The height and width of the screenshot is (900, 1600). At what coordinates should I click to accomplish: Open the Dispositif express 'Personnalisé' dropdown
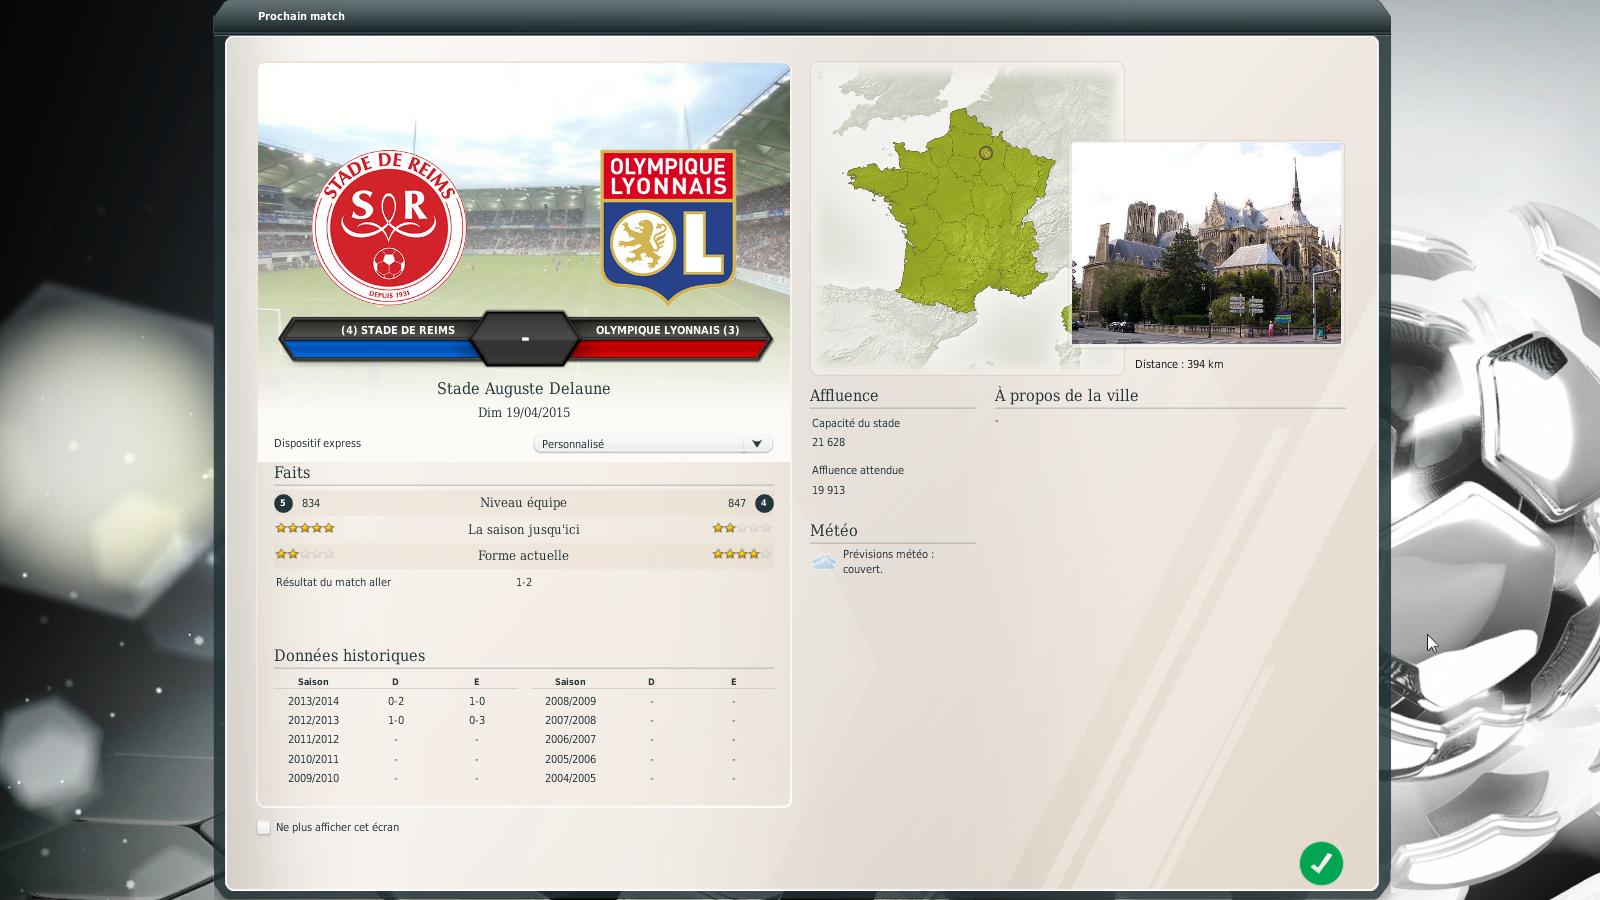pyautogui.click(x=653, y=444)
